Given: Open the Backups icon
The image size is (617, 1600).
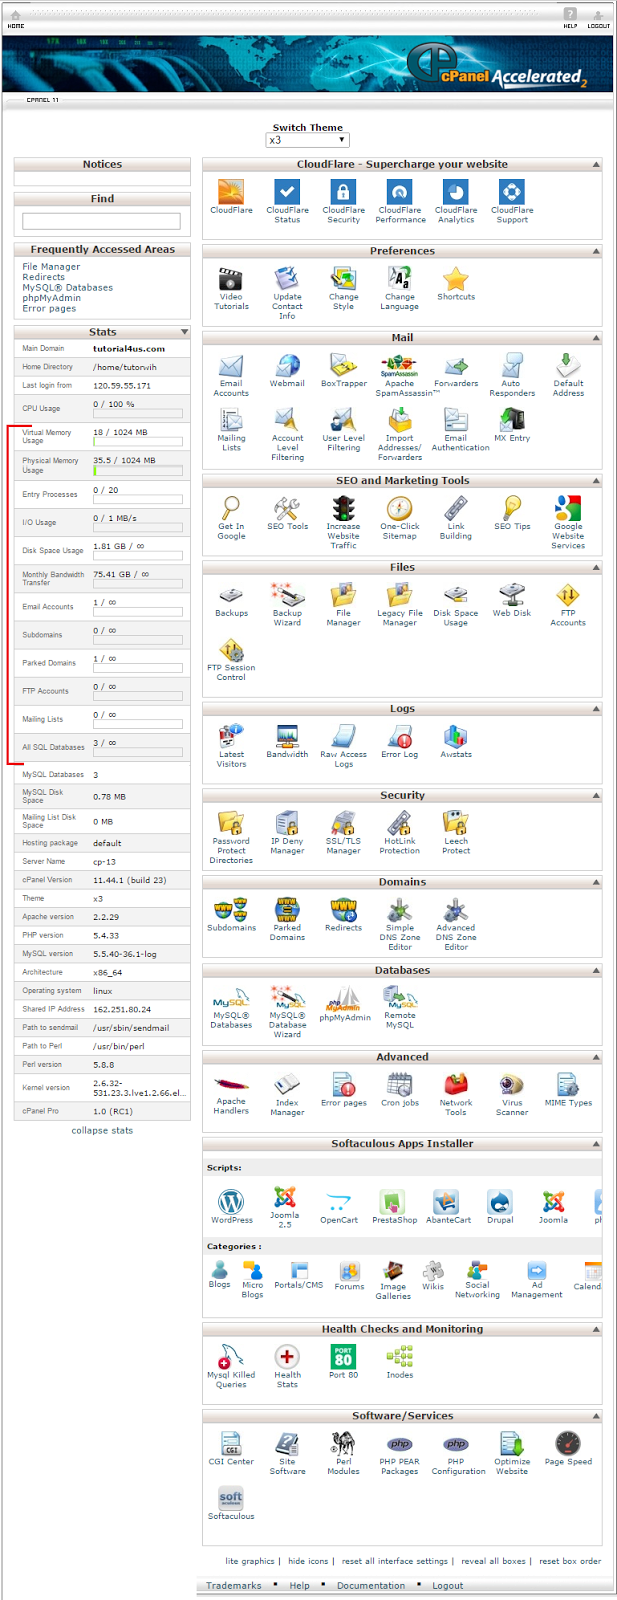Looking at the screenshot, I should point(231,600).
